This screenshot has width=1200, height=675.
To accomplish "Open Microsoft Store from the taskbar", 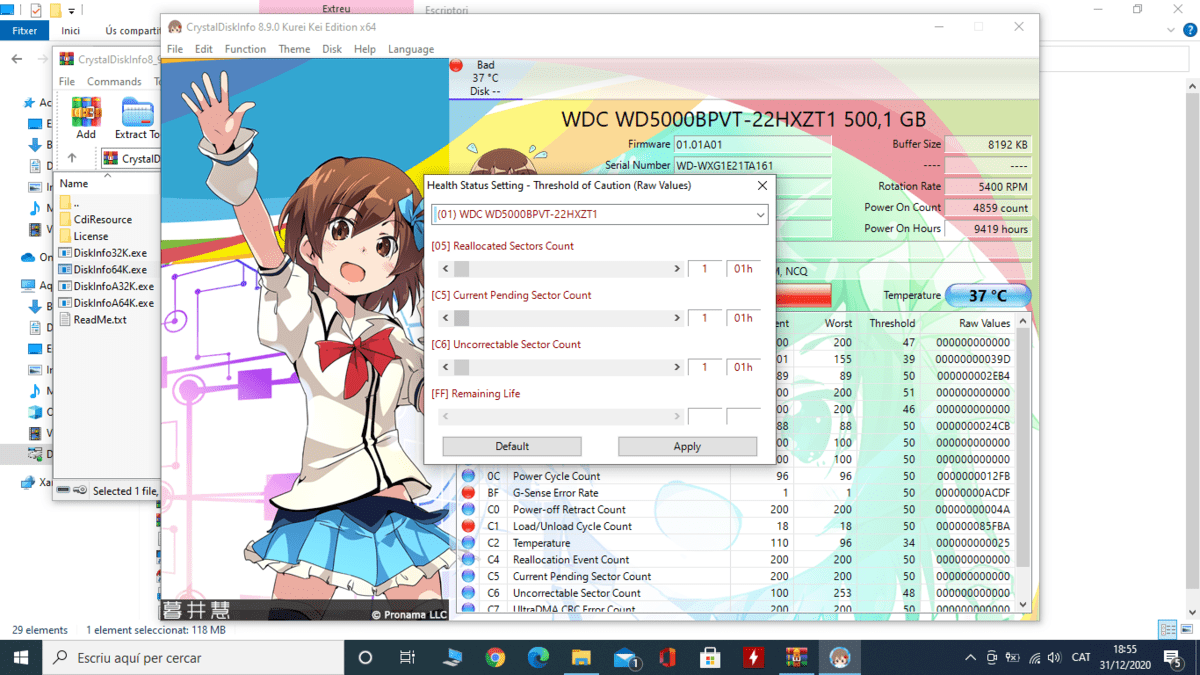I will click(710, 658).
